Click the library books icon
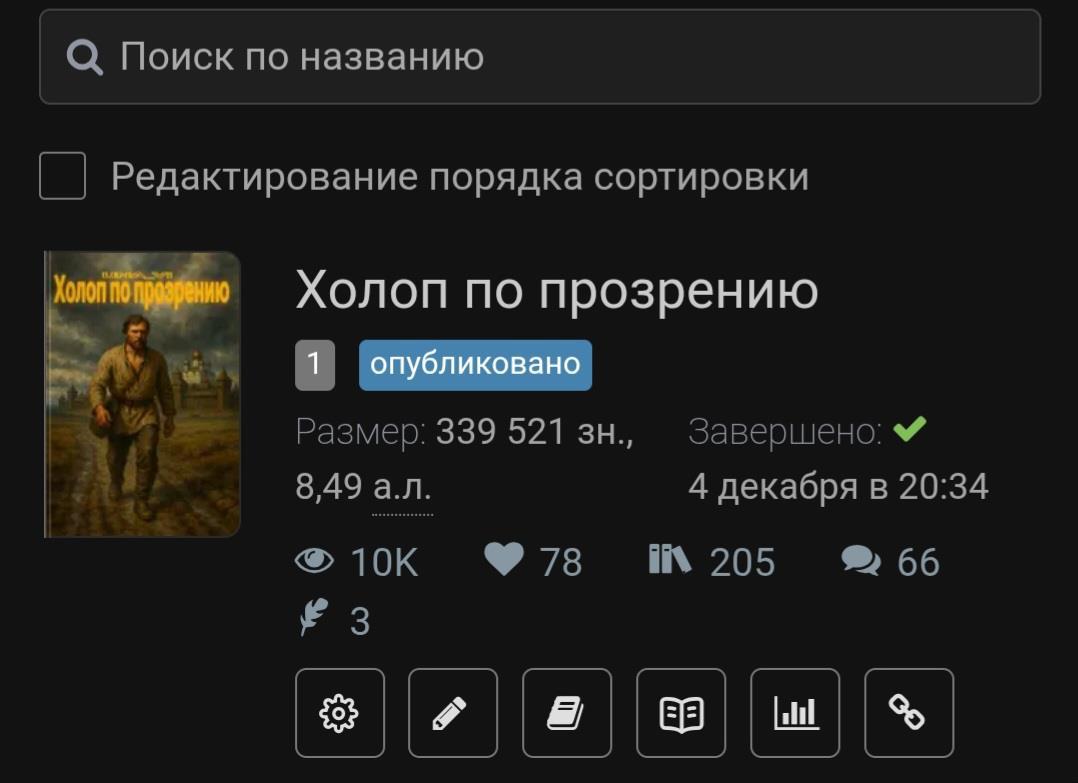This screenshot has width=1078, height=783. coord(669,559)
